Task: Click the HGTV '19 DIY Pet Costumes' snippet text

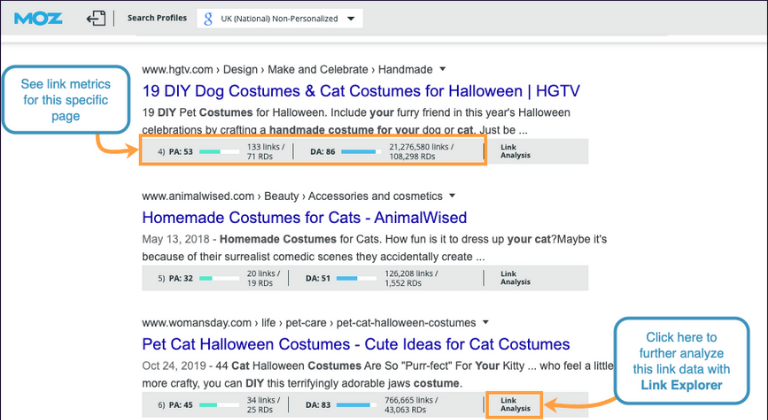Action: pyautogui.click(x=356, y=122)
